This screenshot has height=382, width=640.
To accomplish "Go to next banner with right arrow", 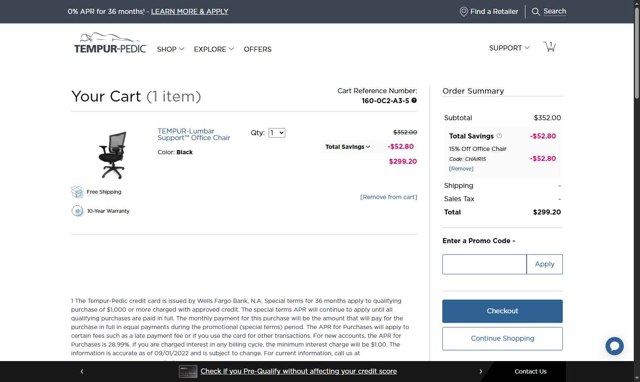I will coord(480,371).
